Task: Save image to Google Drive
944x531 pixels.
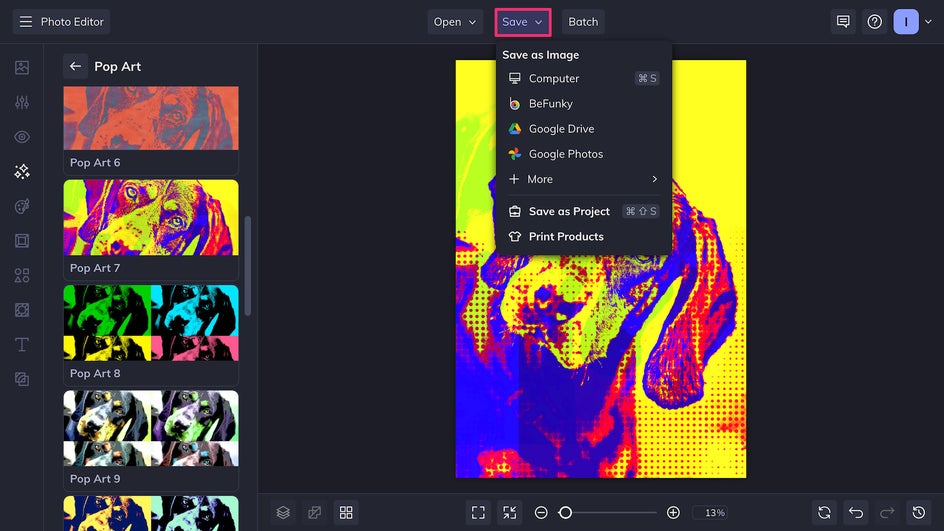Action: (x=583, y=129)
